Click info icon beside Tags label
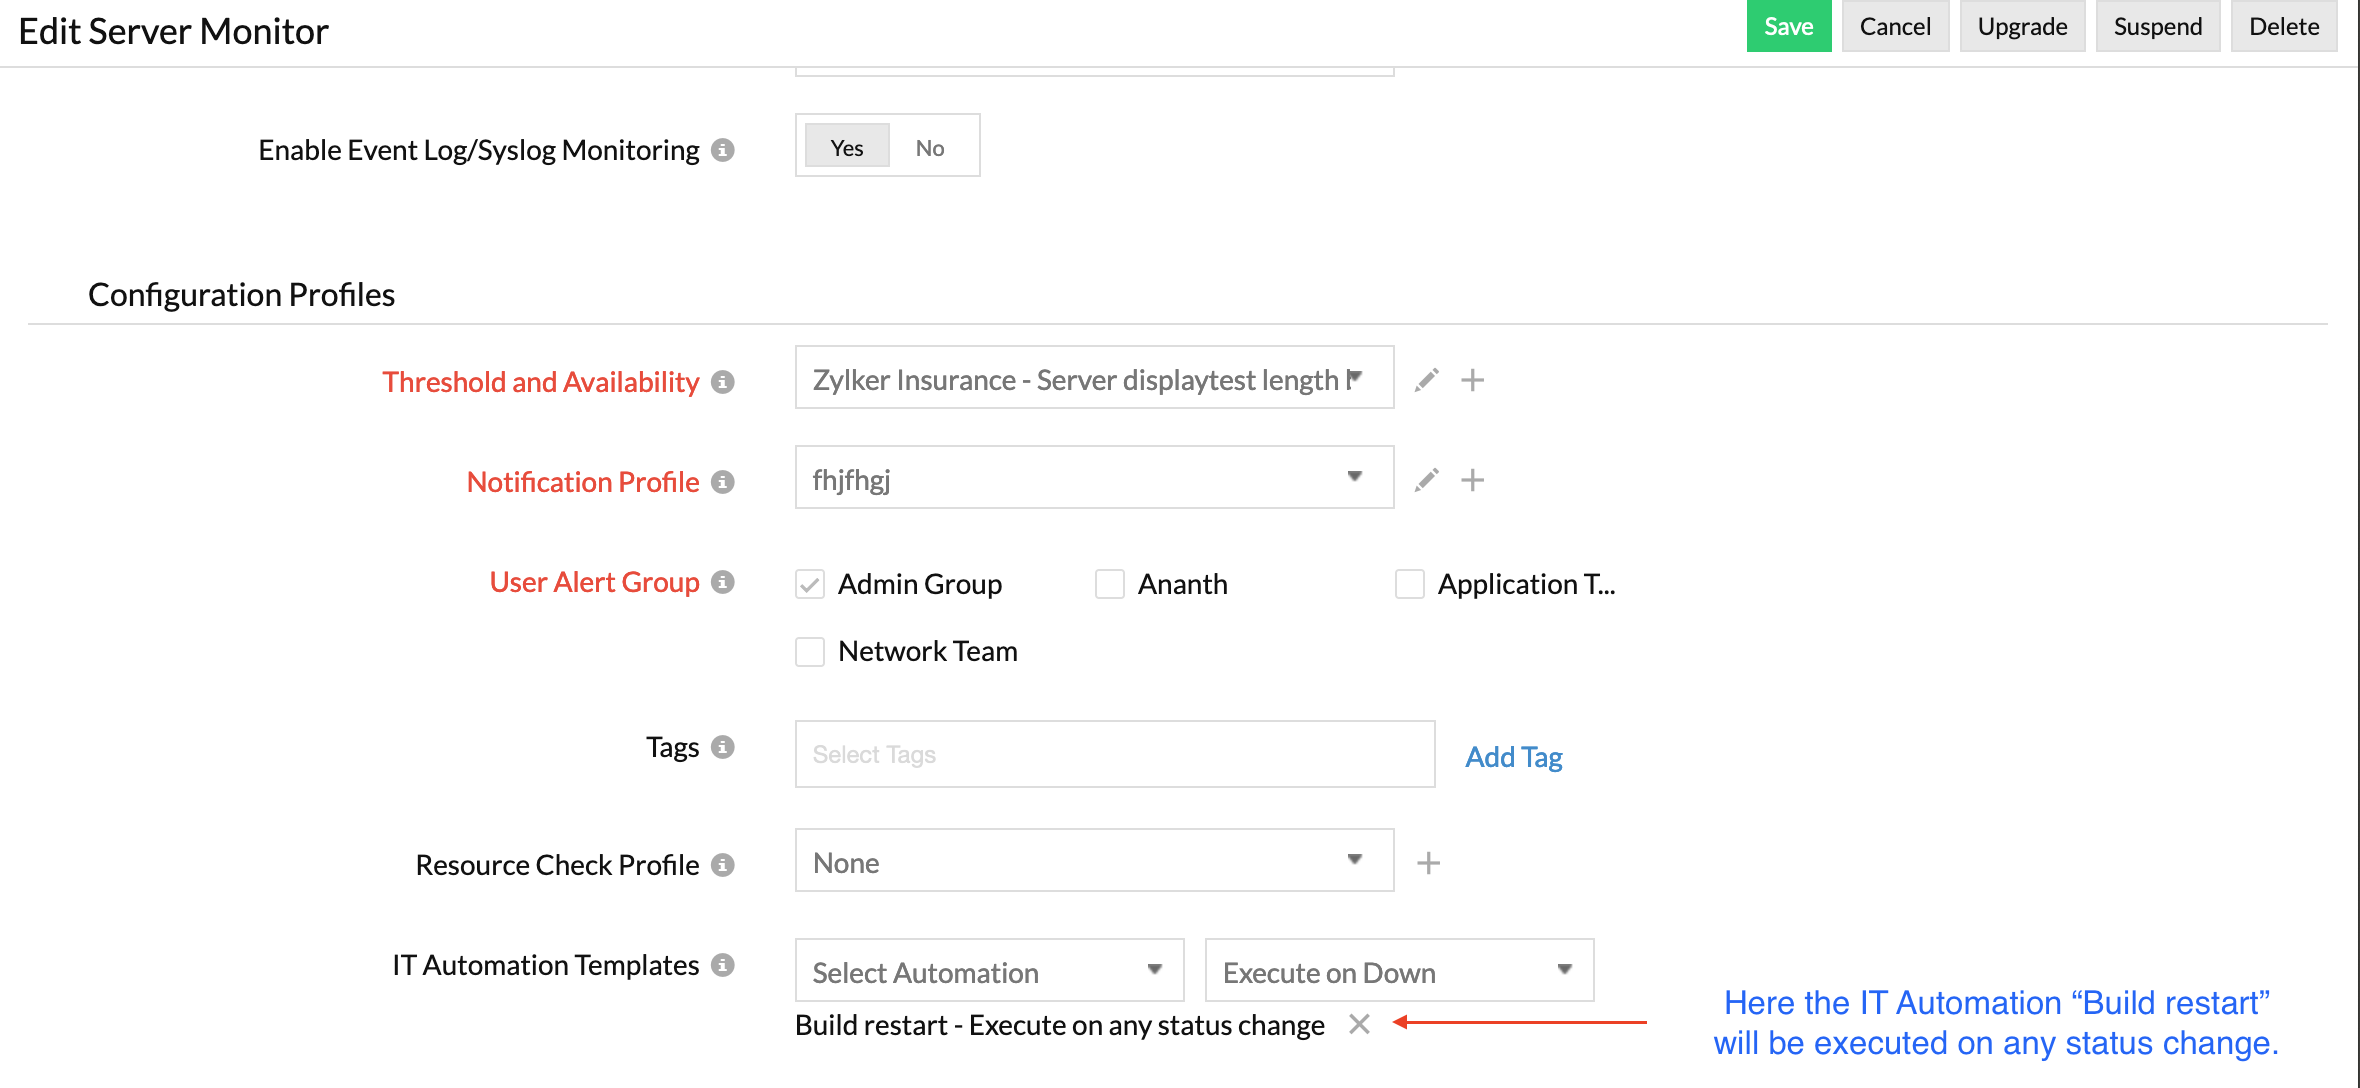 coord(723,747)
